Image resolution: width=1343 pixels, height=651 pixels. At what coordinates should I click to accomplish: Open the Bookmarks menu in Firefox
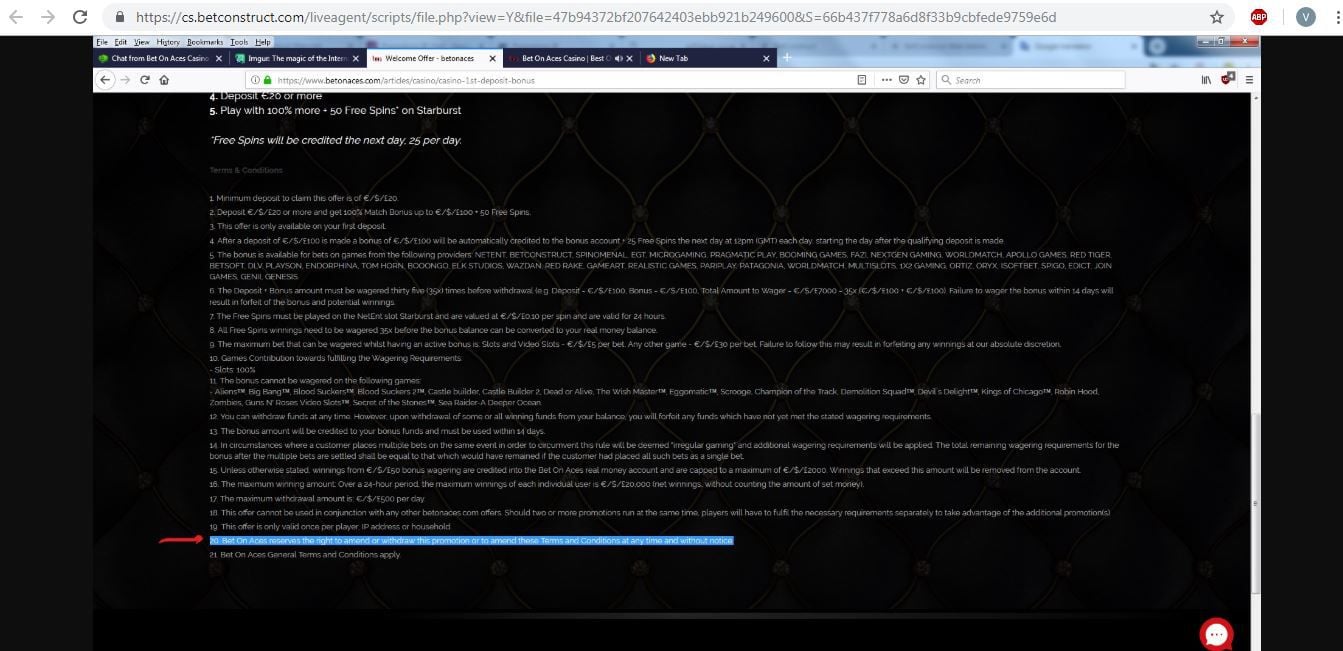[x=205, y=42]
